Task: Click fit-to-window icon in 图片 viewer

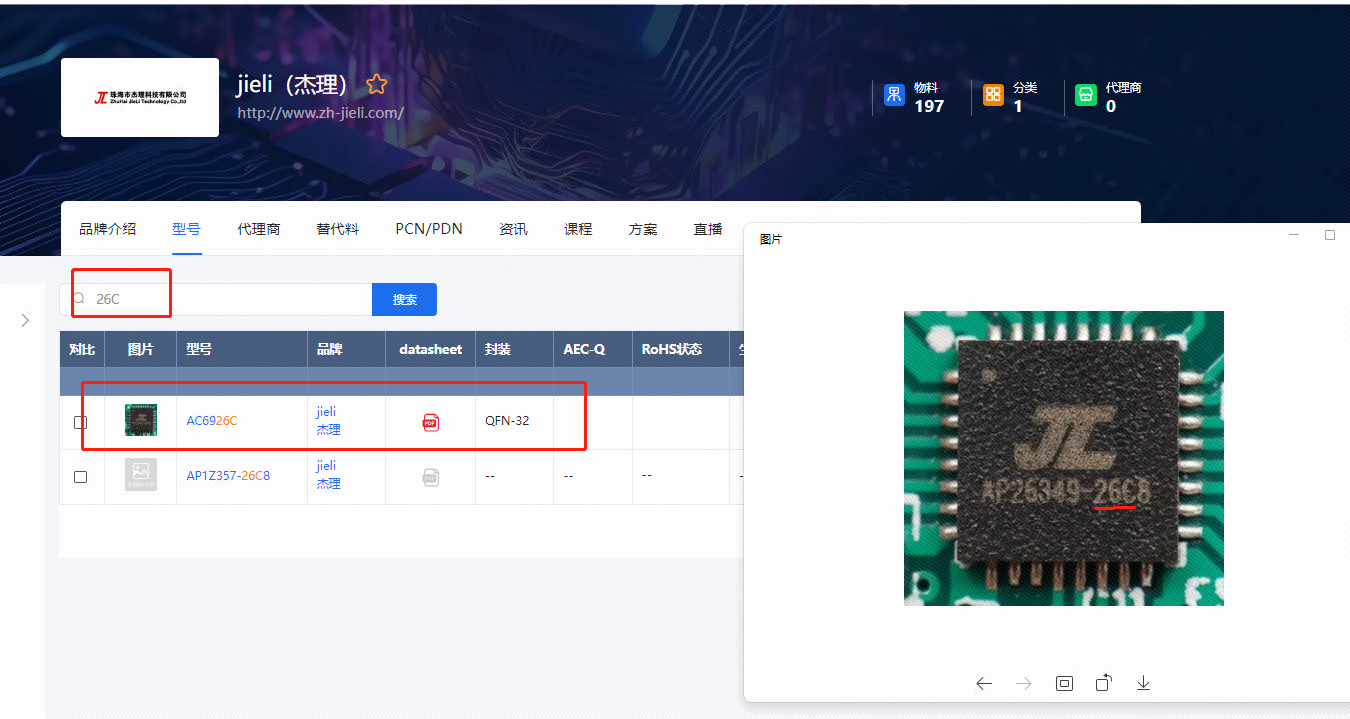Action: pyautogui.click(x=1064, y=683)
